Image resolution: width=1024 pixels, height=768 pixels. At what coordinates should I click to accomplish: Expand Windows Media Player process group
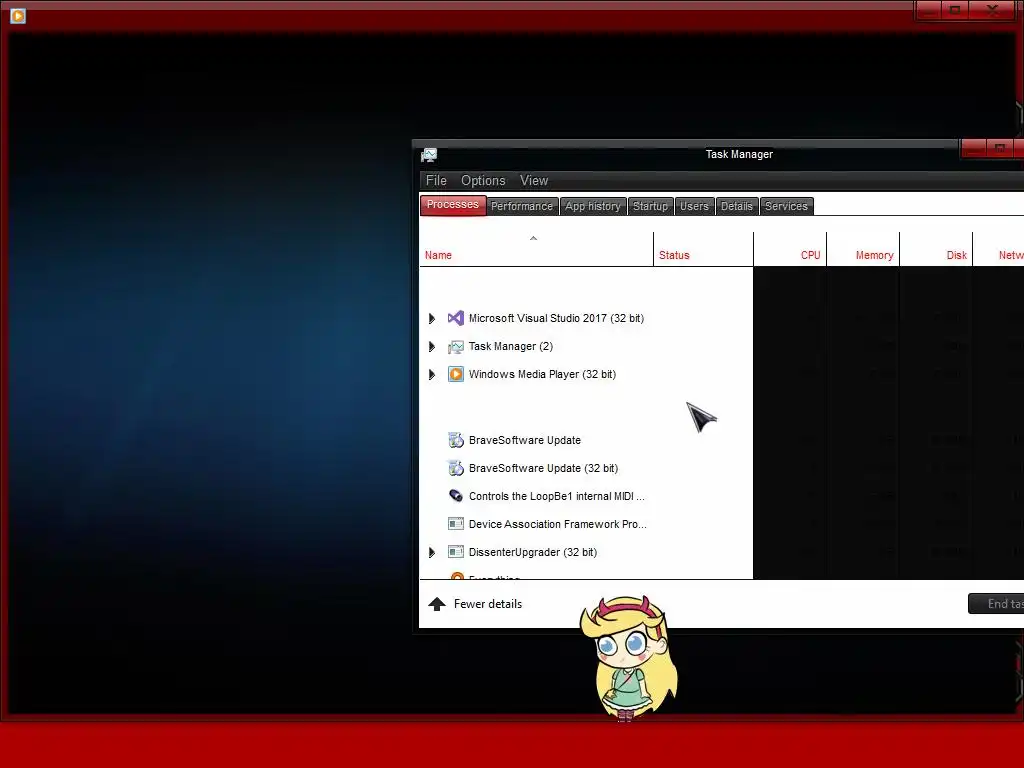pyautogui.click(x=432, y=375)
